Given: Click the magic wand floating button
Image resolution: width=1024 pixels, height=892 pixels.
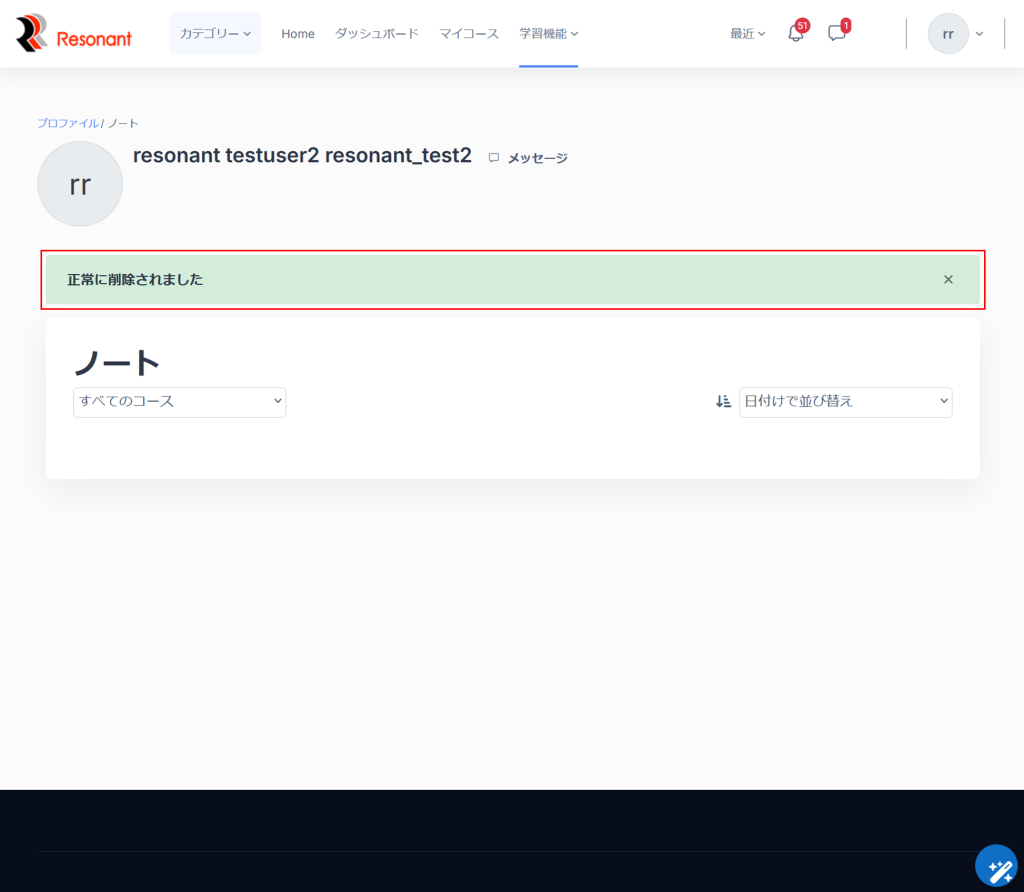Looking at the screenshot, I should point(998,868).
